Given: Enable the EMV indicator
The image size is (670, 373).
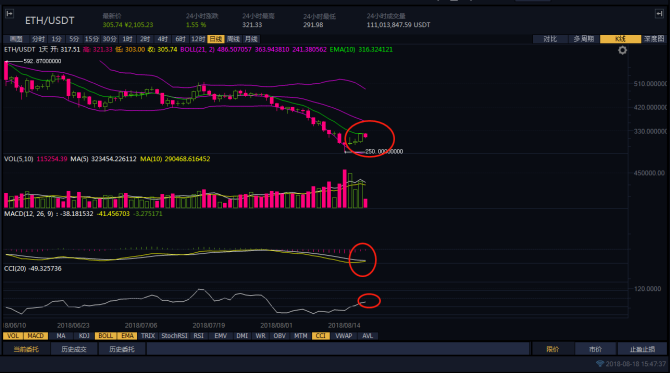Looking at the screenshot, I should point(220,336).
